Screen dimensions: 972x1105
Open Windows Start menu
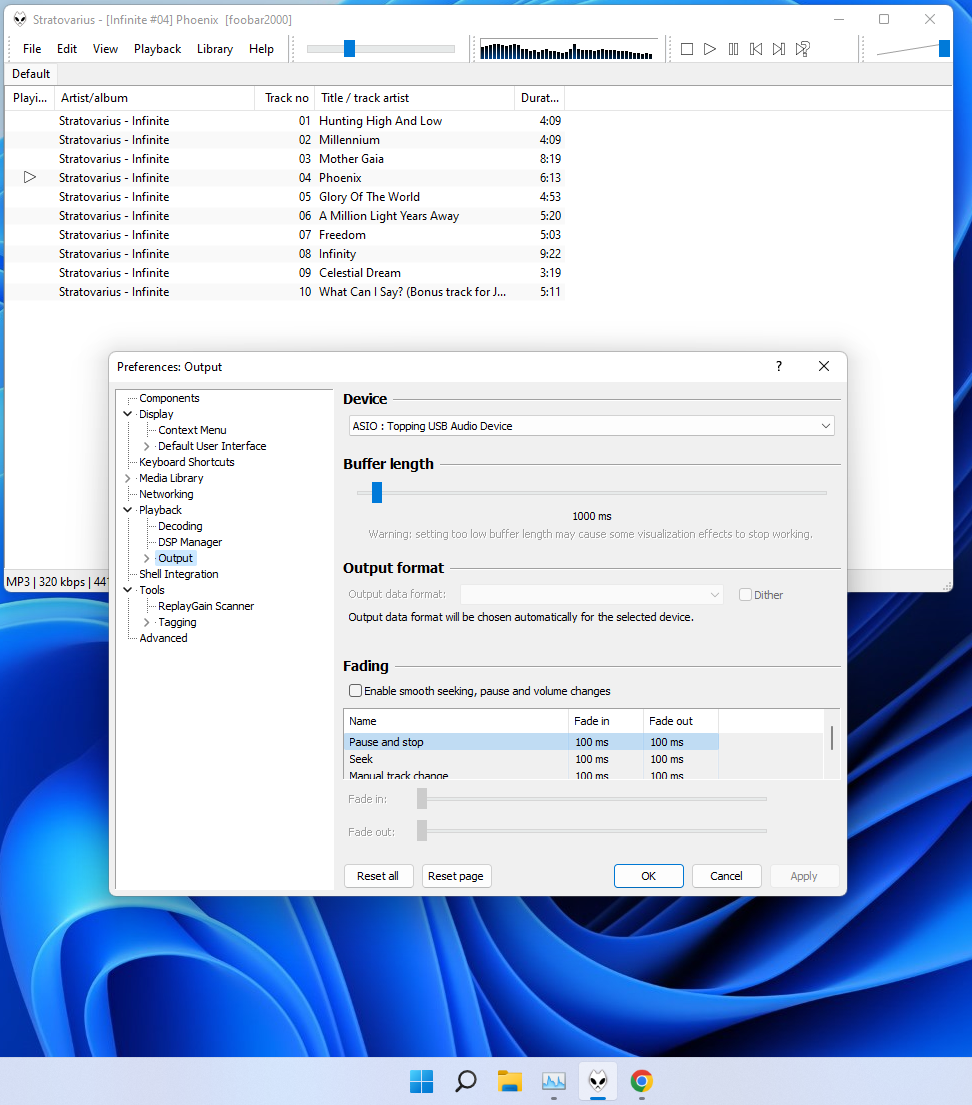pos(422,1081)
